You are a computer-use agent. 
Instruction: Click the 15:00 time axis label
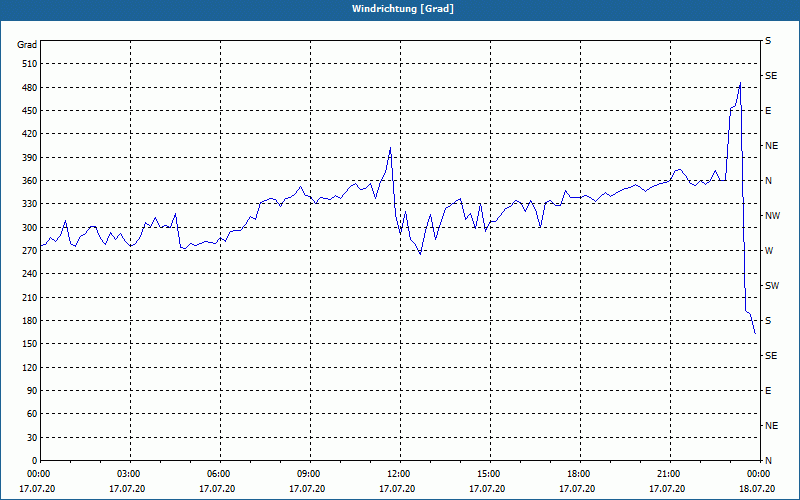[x=490, y=473]
